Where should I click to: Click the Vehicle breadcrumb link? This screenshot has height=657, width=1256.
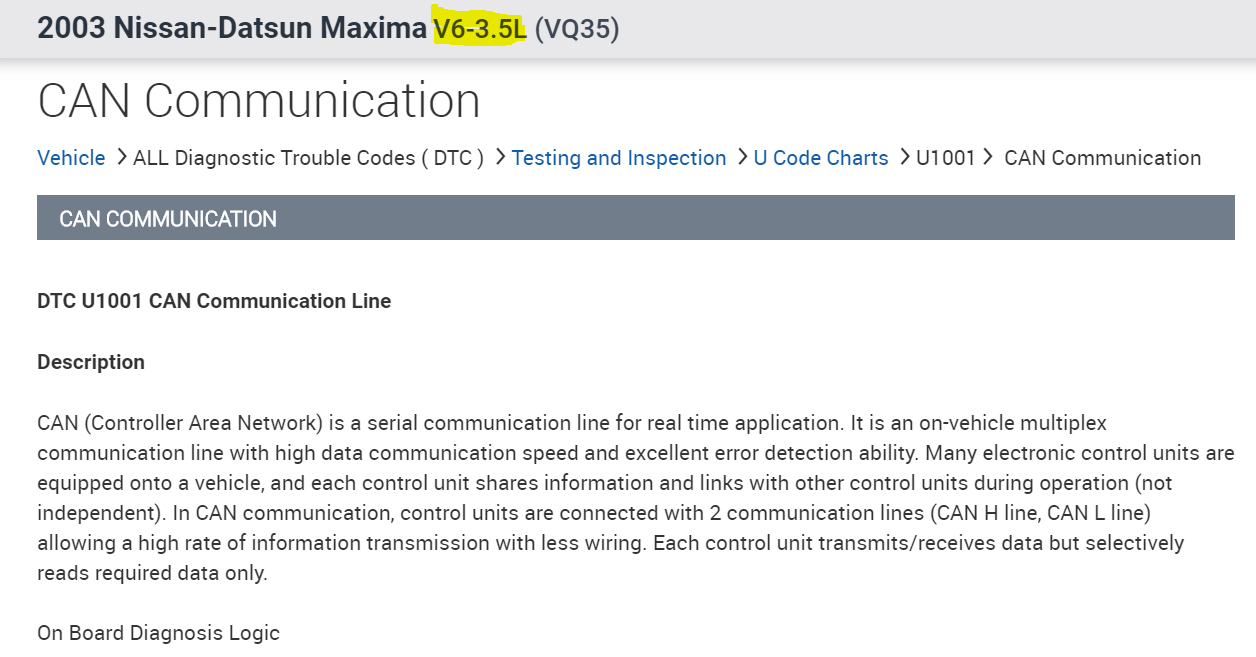(x=71, y=158)
